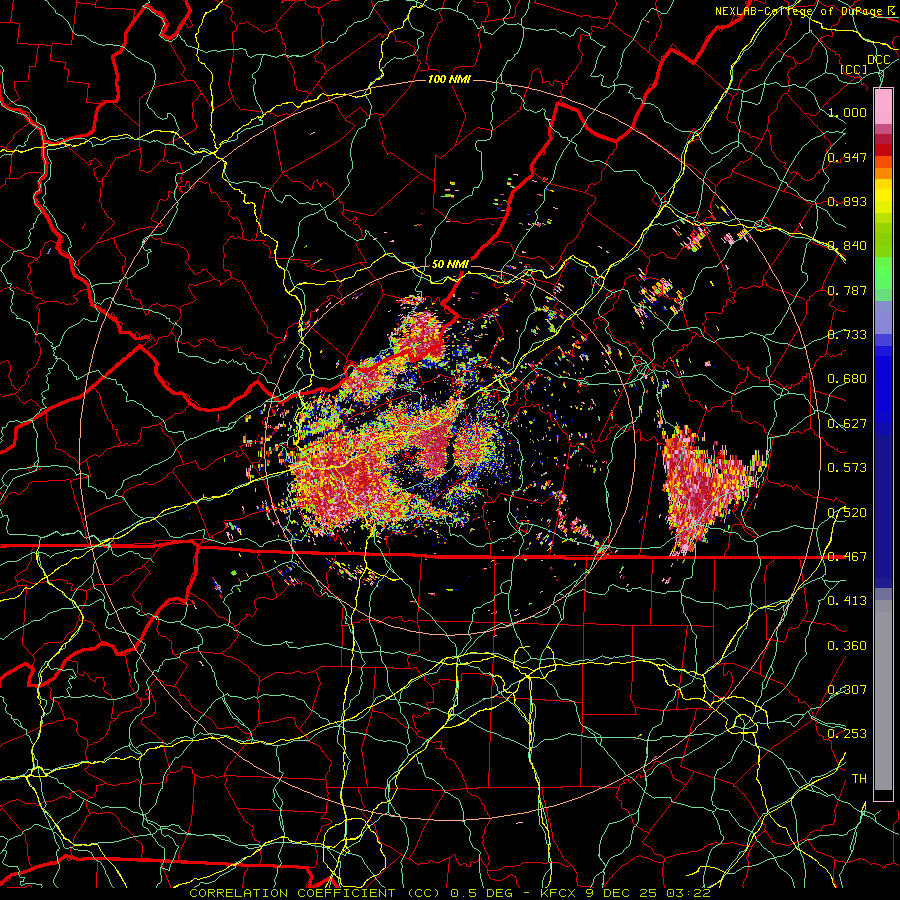Click the 0.253 color scale value
900x900 pixels.
[847, 734]
